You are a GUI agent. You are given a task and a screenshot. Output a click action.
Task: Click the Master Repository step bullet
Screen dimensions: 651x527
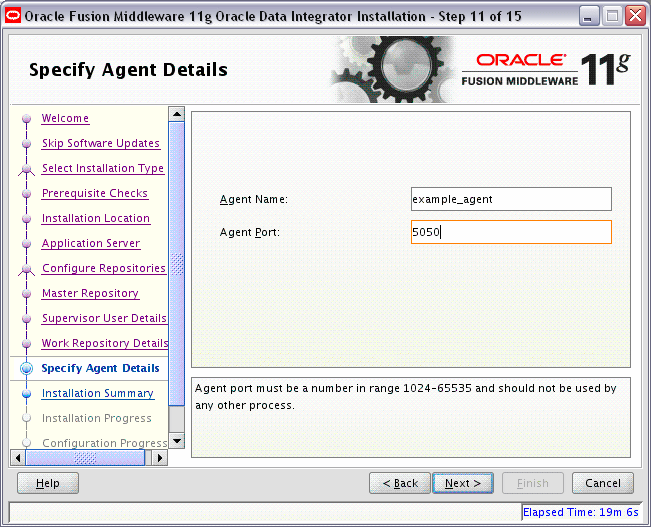[x=27, y=294]
